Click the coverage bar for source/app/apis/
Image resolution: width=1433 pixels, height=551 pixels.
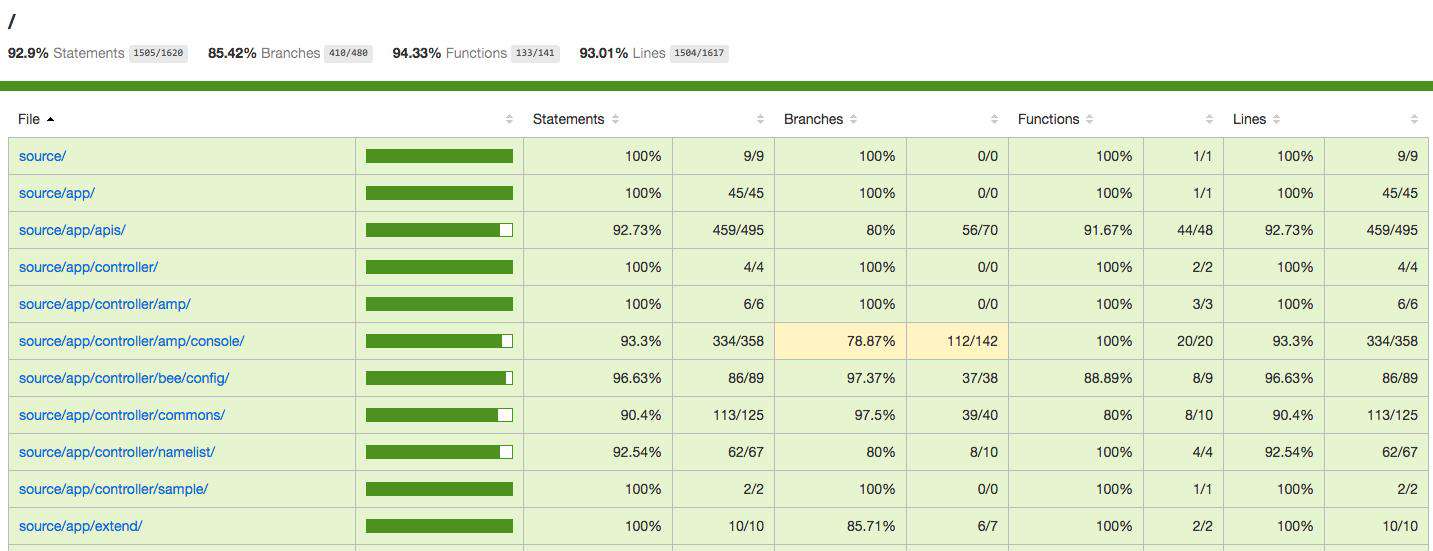[x=439, y=230]
